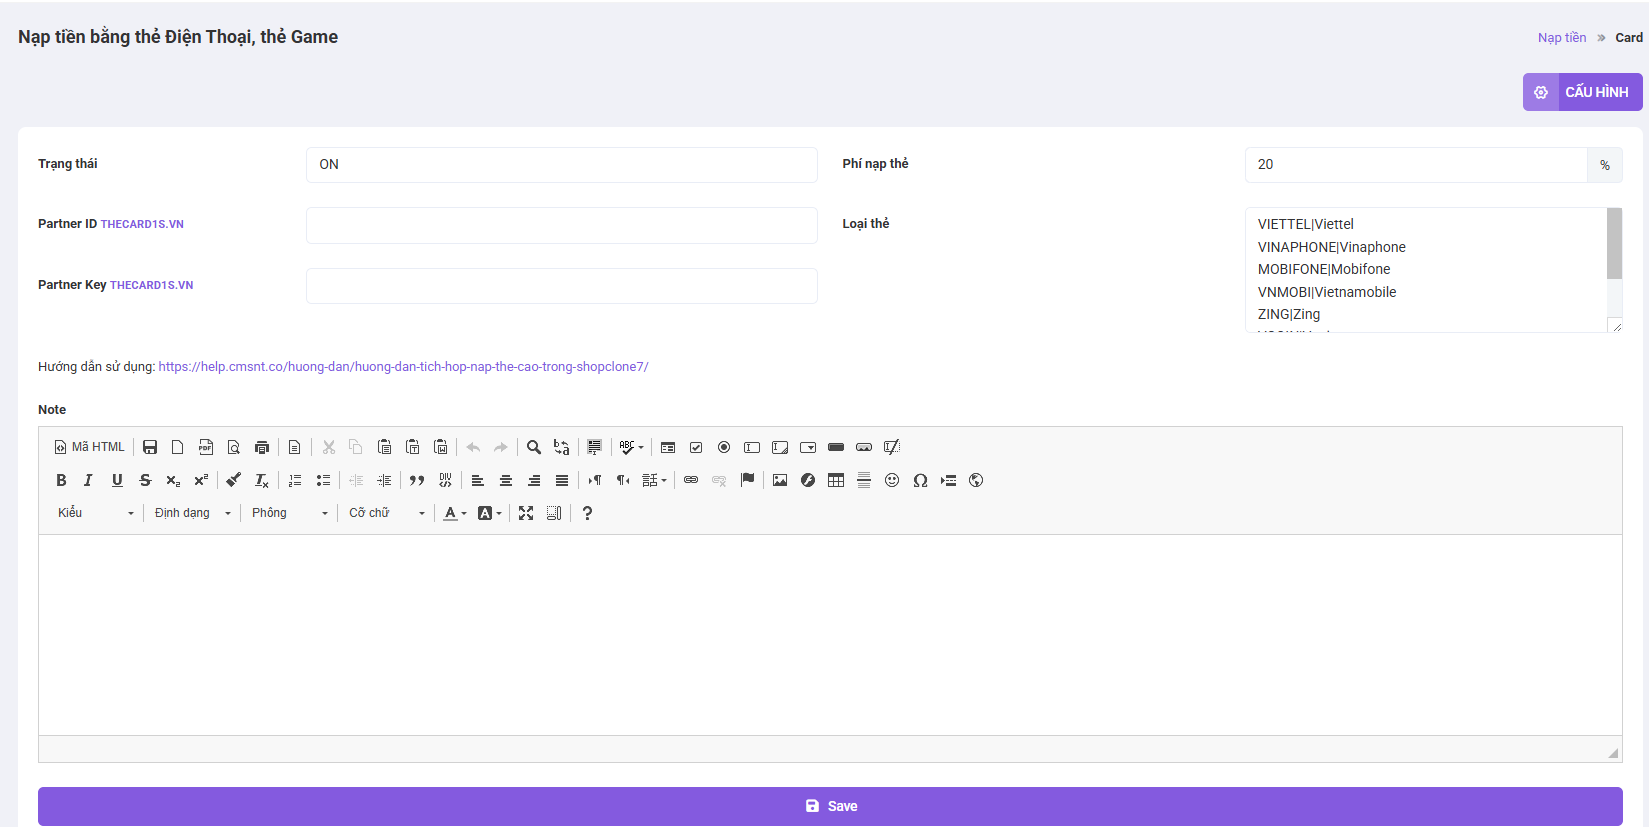Open the text color picker
The image size is (1649, 827).
click(x=455, y=513)
